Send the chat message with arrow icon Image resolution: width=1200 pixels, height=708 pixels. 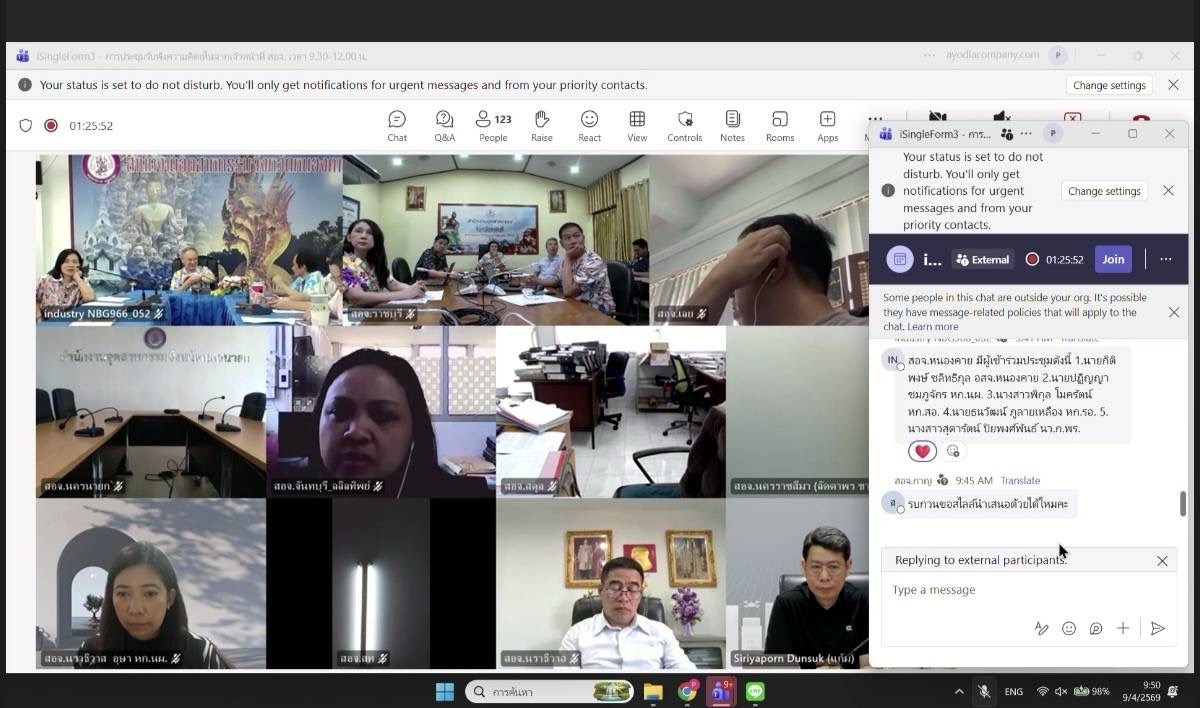tap(1157, 628)
